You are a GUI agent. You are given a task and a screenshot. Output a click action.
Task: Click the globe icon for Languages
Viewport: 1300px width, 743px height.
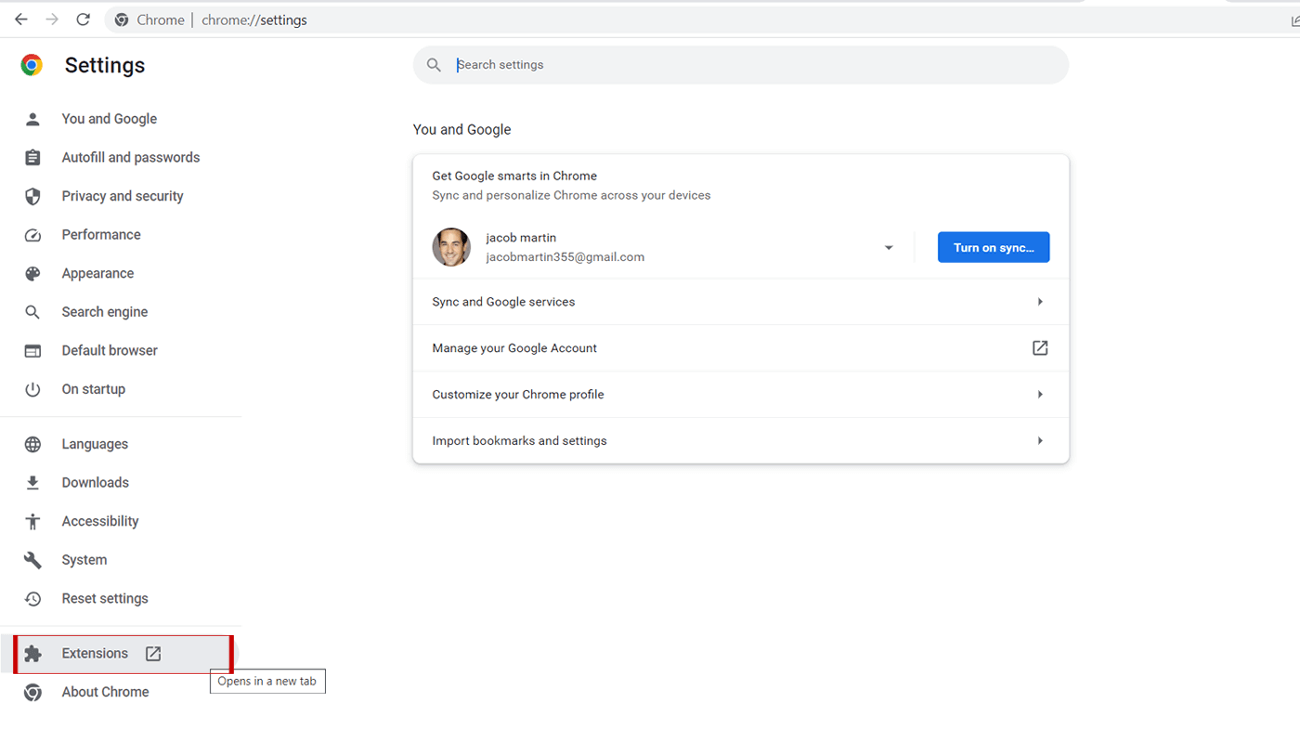click(x=33, y=444)
